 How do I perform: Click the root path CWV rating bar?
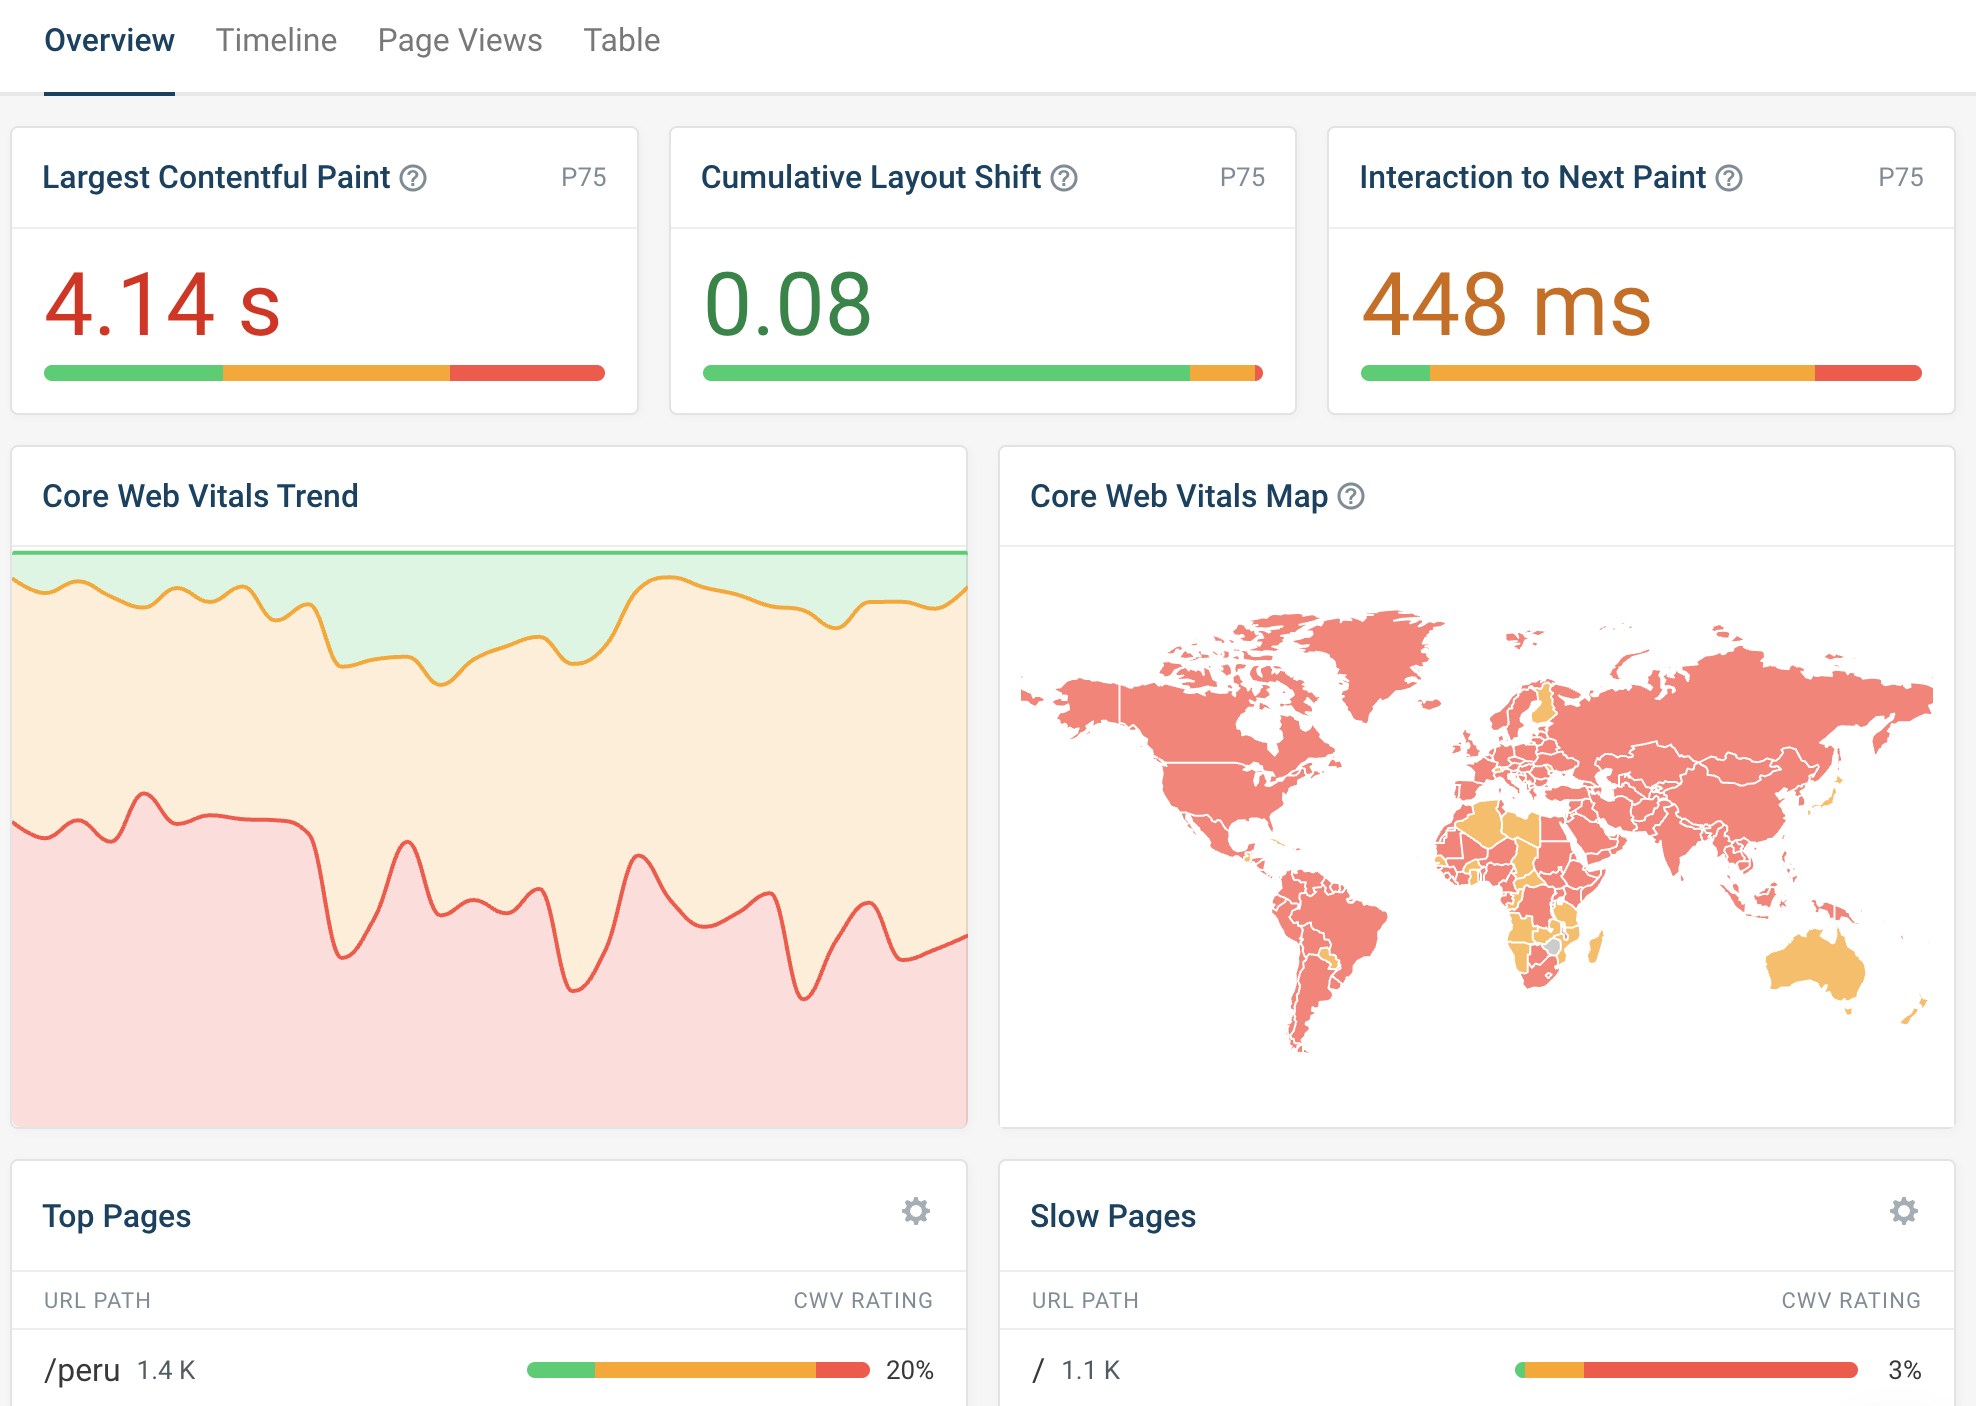[x=1686, y=1370]
